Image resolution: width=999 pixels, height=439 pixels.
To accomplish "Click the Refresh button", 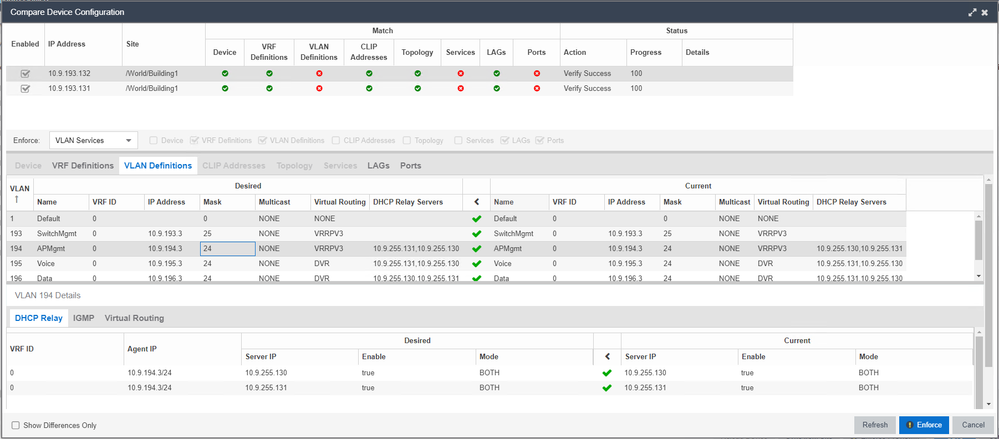I will coord(874,425).
